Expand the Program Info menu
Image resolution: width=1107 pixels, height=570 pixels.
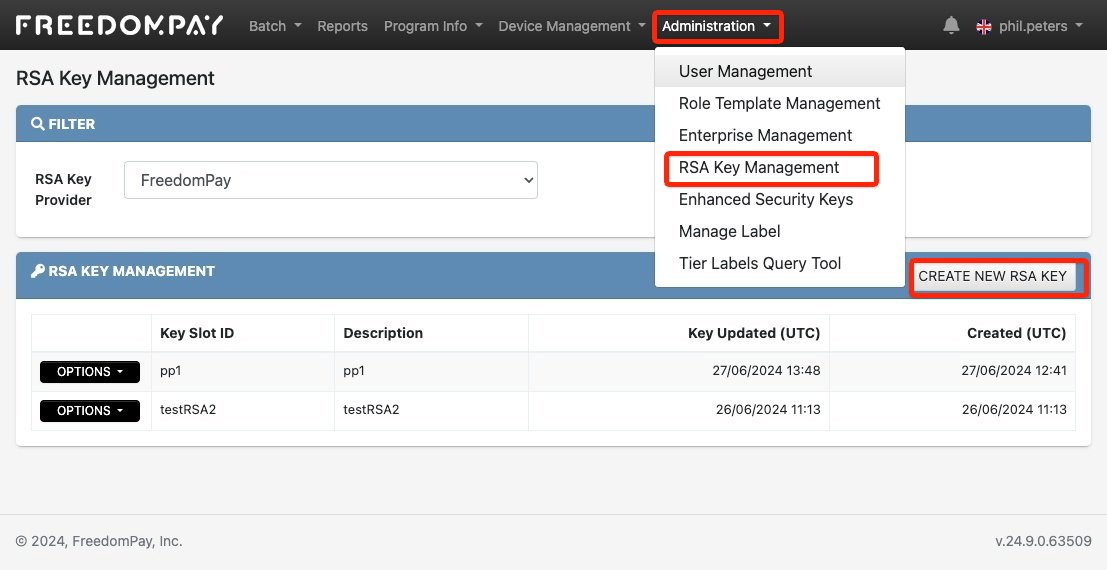(x=433, y=26)
